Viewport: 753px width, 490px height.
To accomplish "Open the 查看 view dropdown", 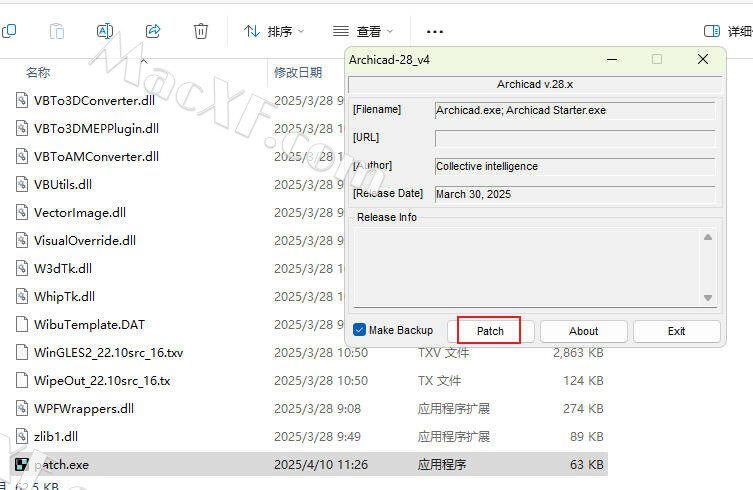I will [363, 32].
